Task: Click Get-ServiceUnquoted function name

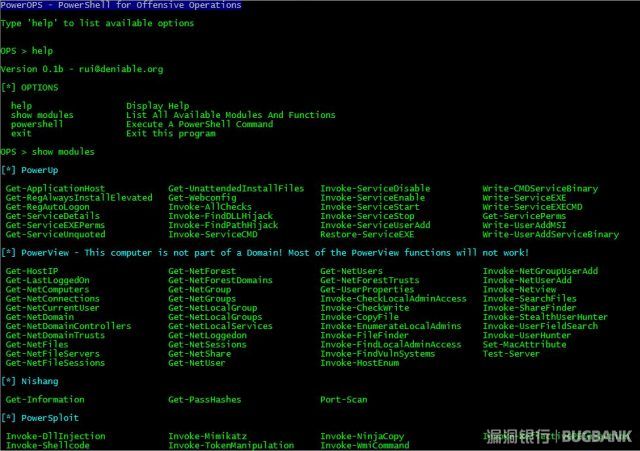Action: (55, 234)
